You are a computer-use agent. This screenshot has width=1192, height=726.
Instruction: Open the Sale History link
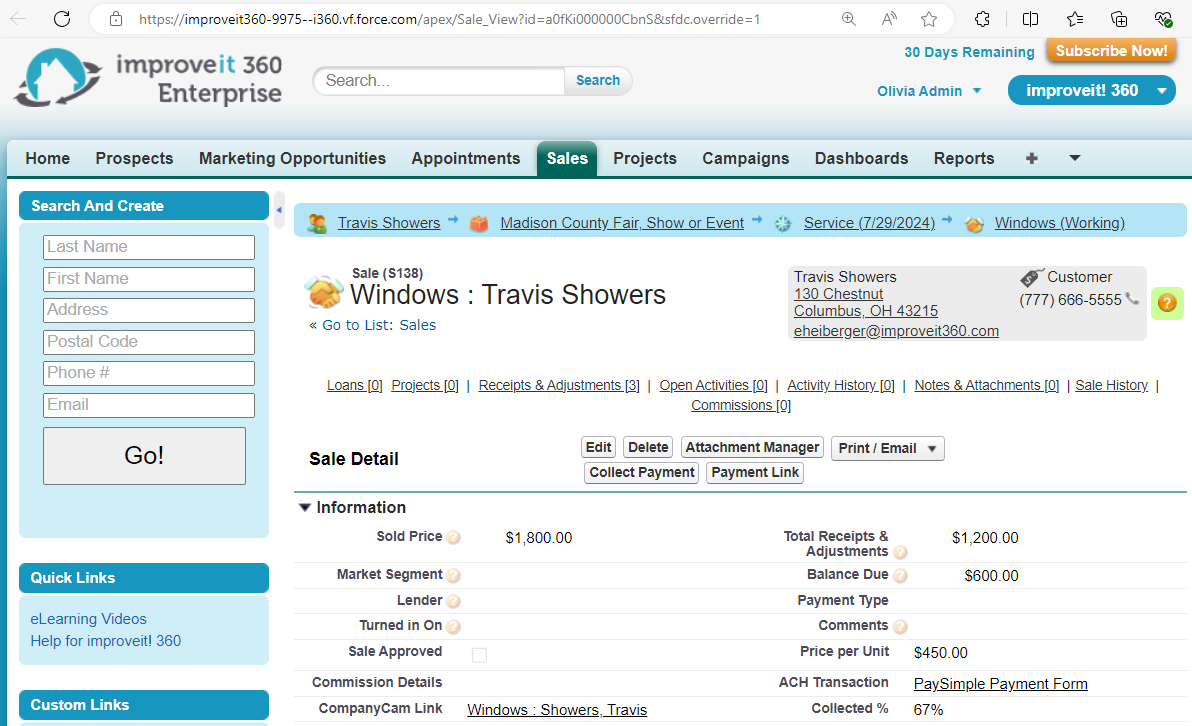click(x=1111, y=385)
